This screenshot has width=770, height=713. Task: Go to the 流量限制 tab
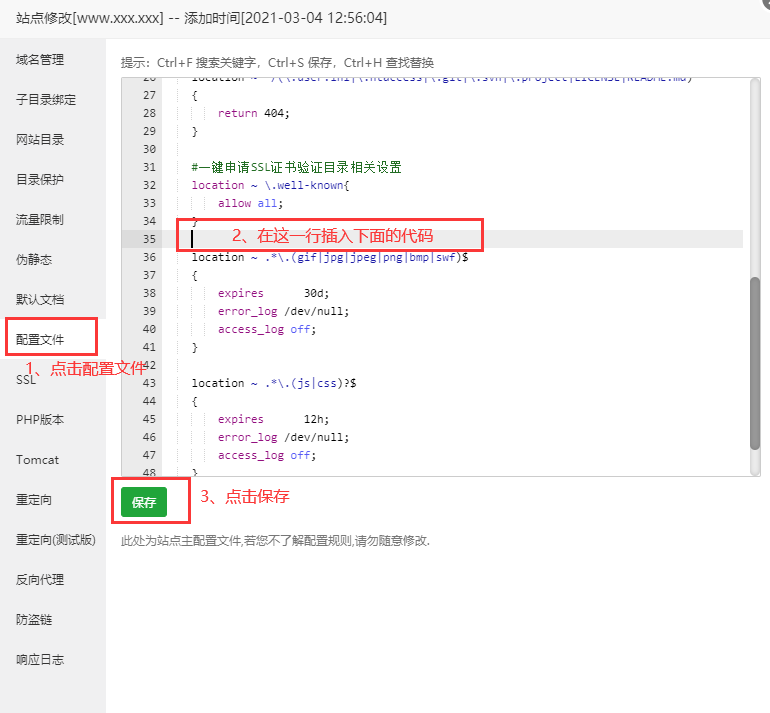[40, 220]
